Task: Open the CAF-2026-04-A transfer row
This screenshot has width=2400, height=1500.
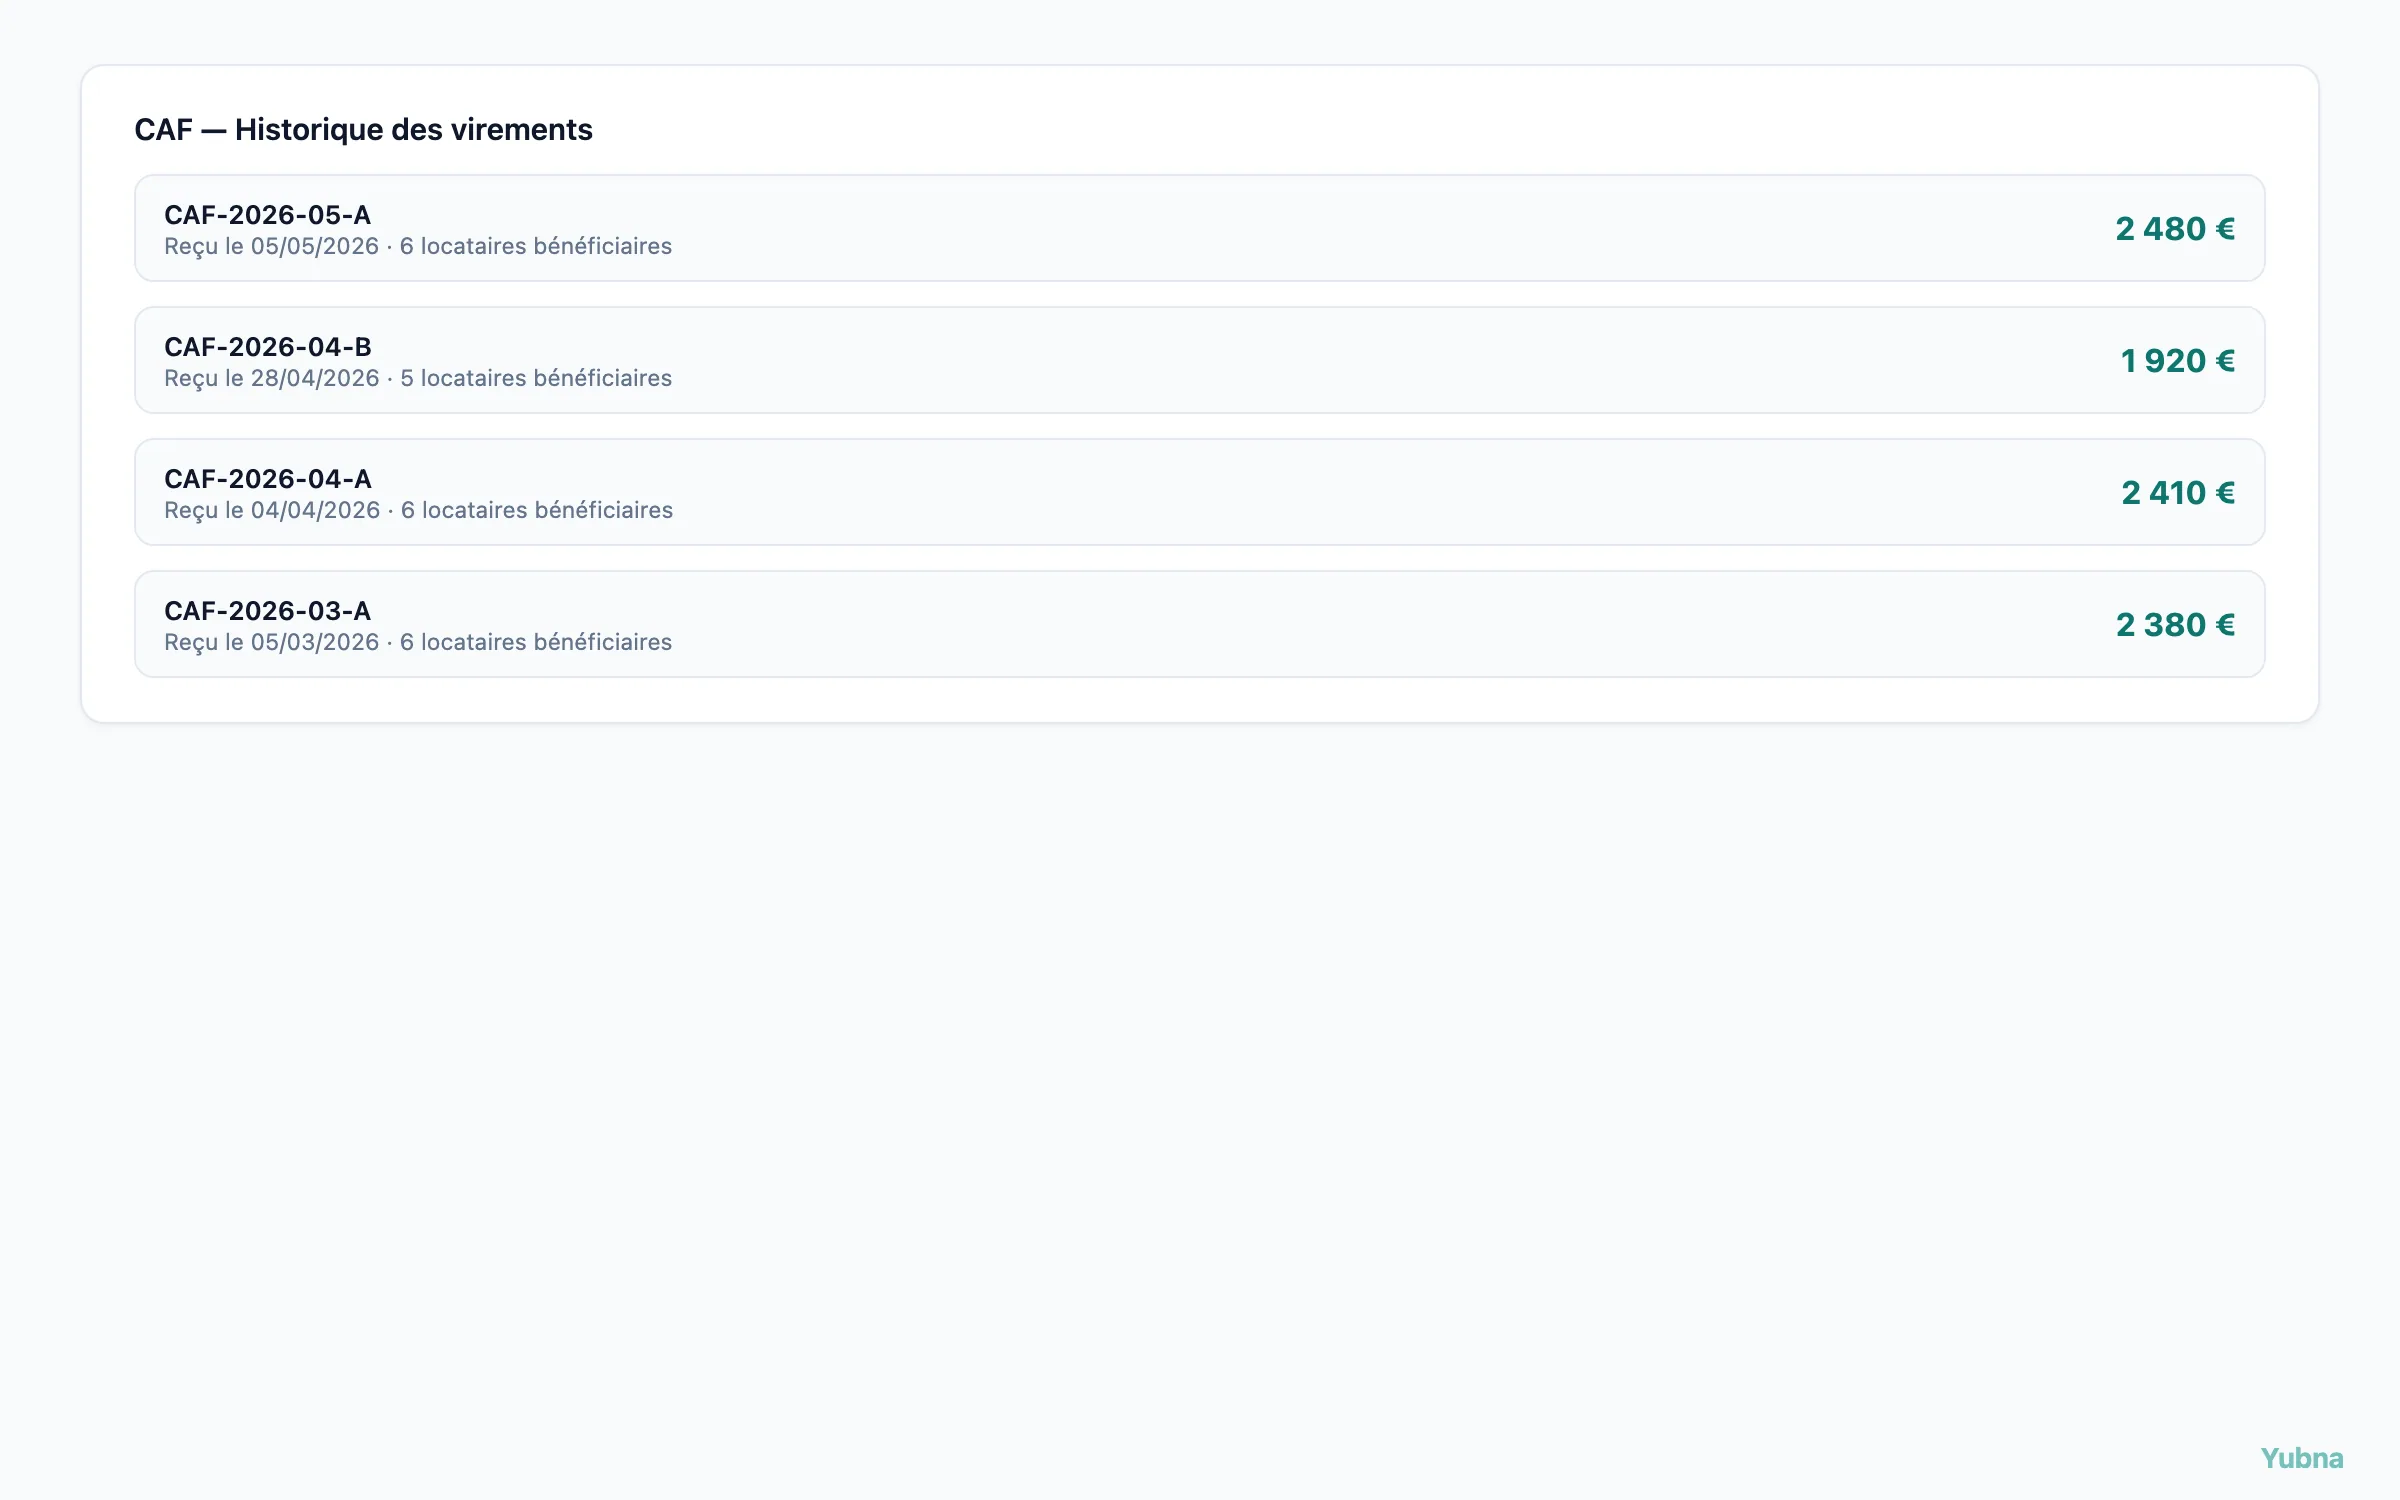Action: click(x=1199, y=492)
